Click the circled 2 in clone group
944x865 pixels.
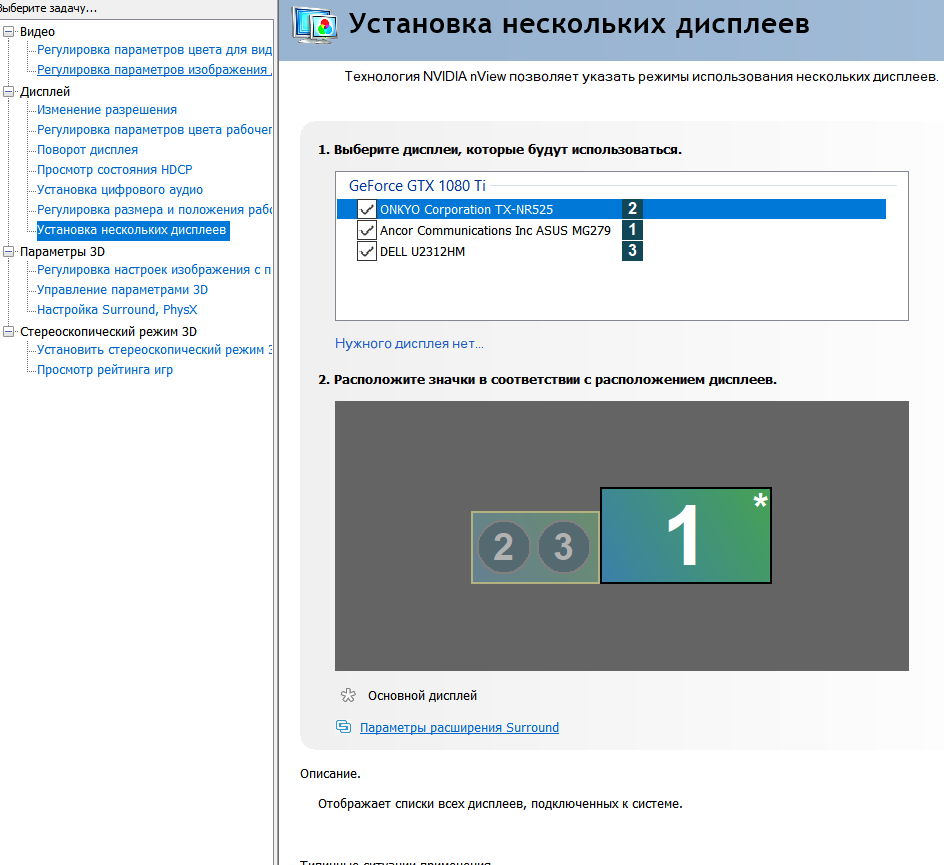pyautogui.click(x=504, y=547)
